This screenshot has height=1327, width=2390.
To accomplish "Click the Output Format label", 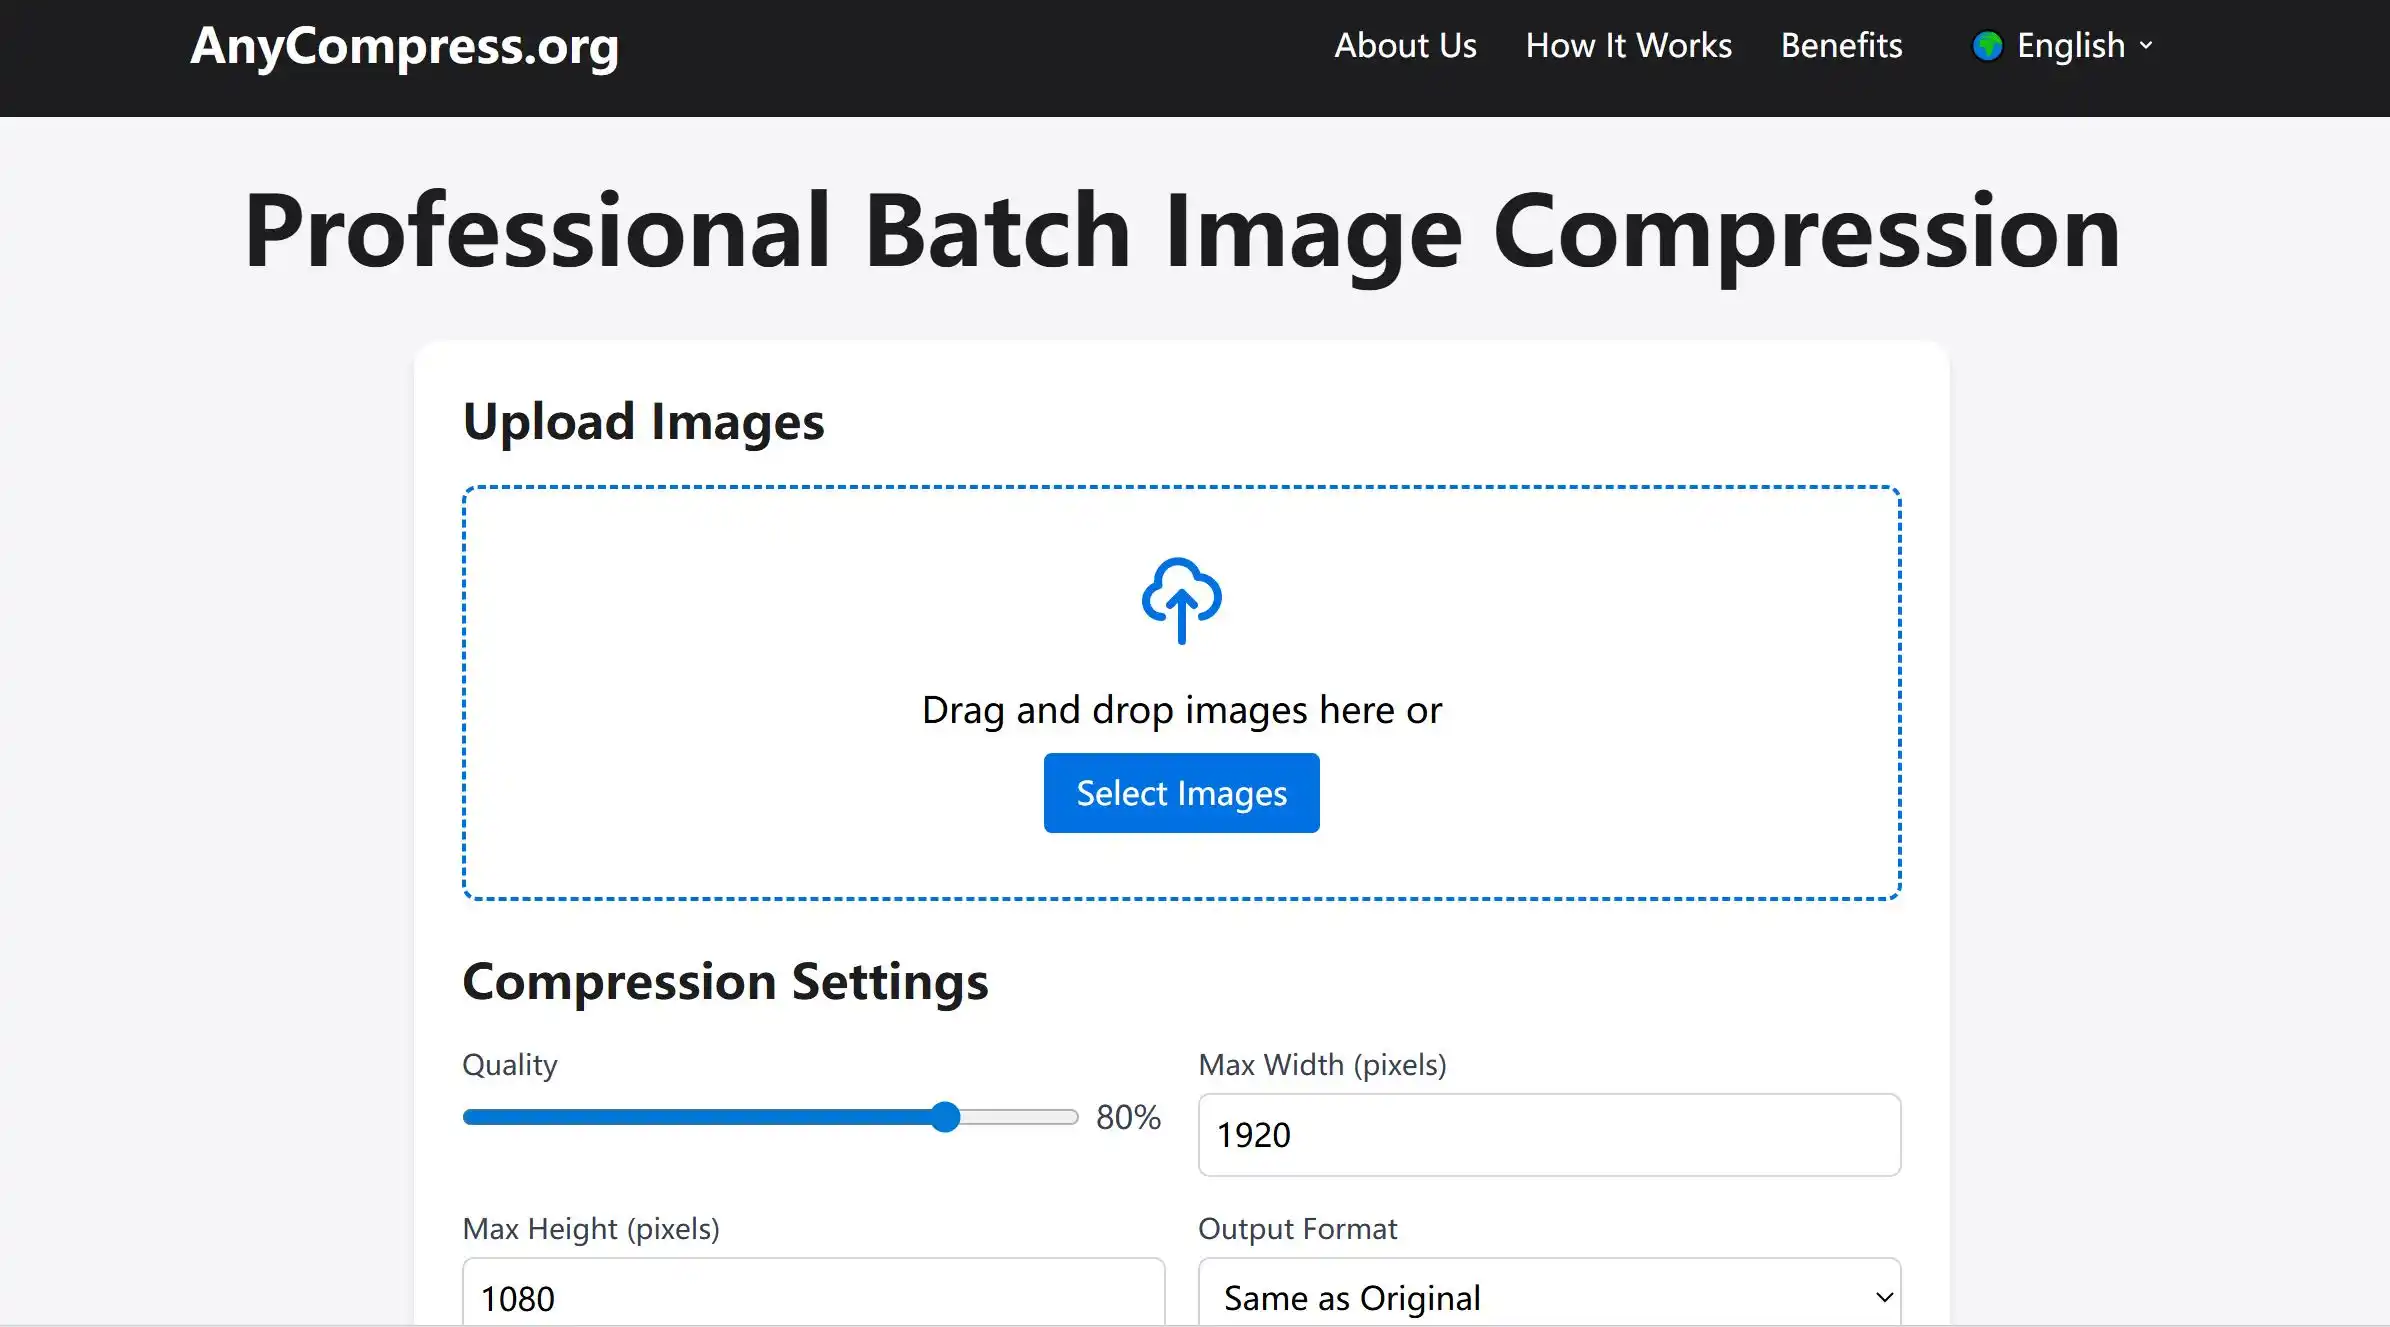I will [1297, 1229].
